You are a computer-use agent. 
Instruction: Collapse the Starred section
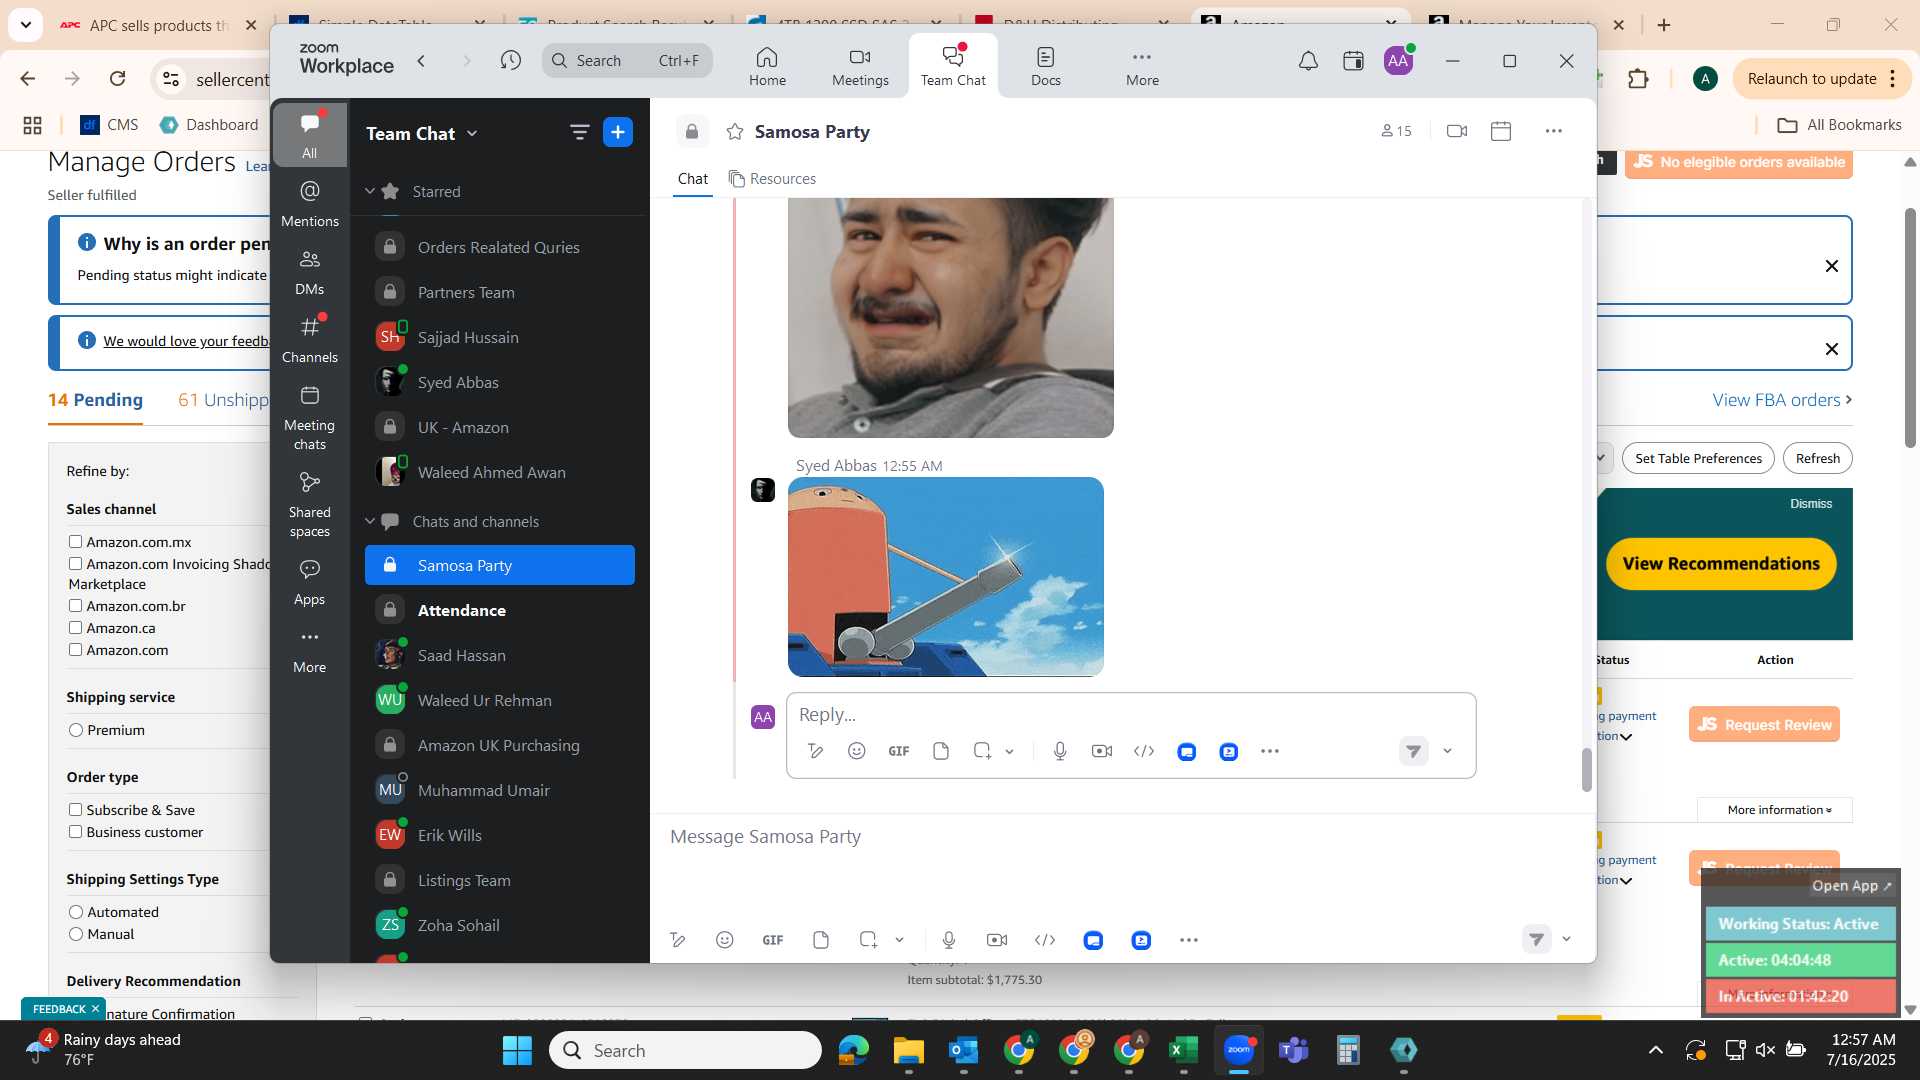coord(369,191)
